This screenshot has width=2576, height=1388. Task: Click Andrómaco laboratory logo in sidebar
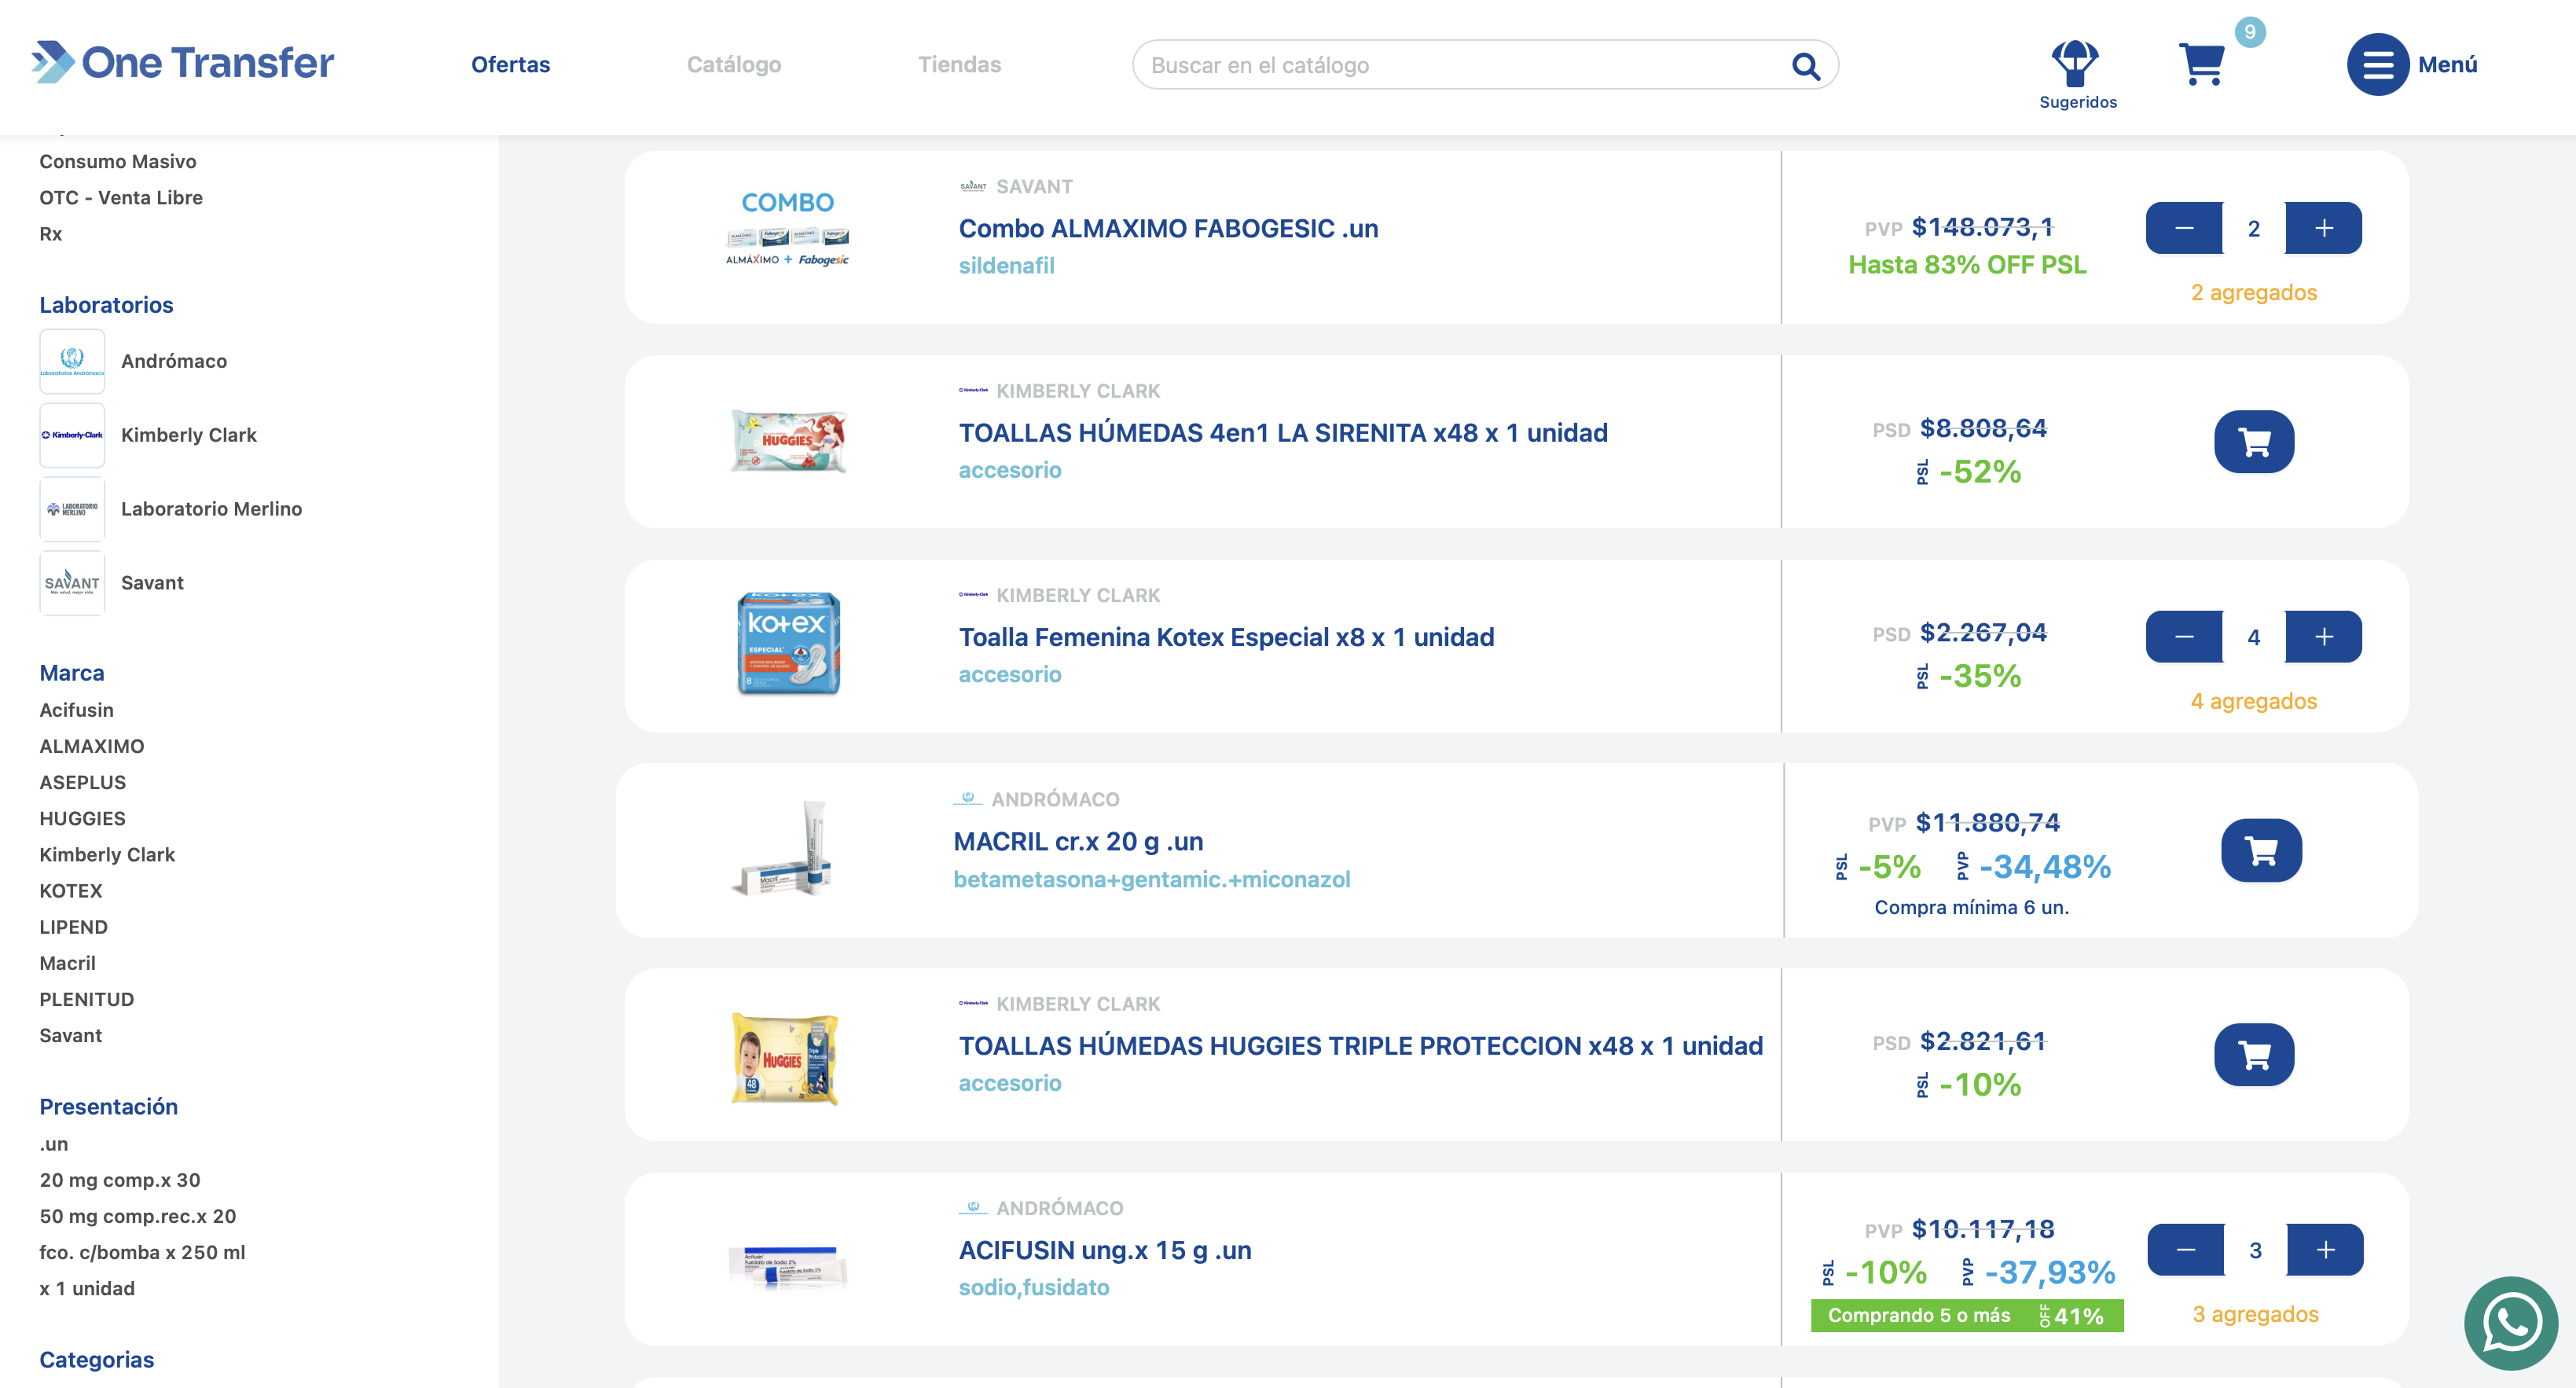tap(72, 361)
